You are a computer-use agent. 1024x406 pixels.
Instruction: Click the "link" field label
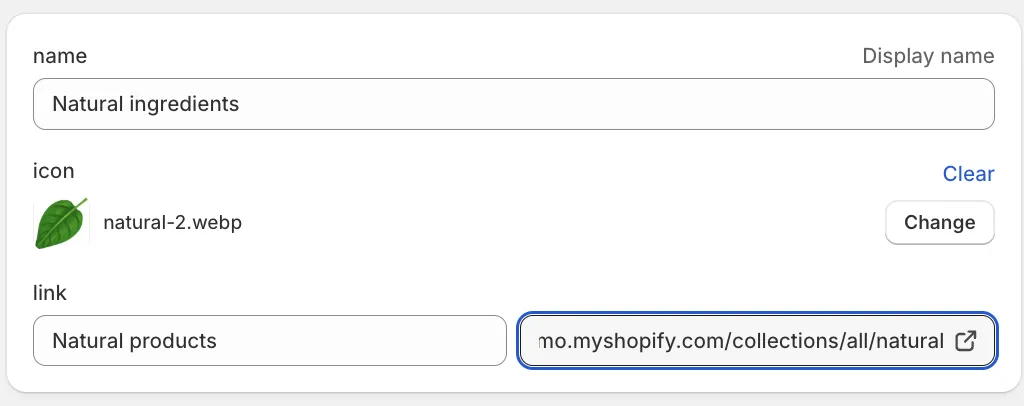[50, 293]
